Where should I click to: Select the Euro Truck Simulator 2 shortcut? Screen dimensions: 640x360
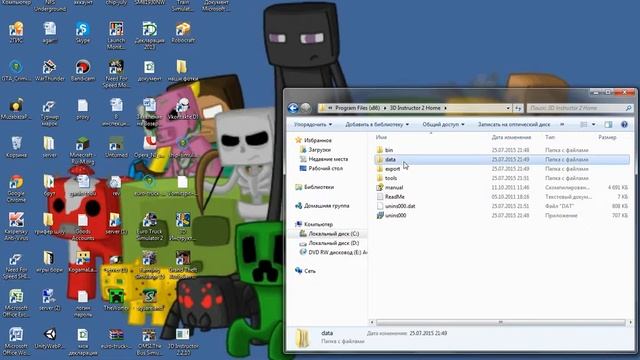pyautogui.click(x=149, y=226)
